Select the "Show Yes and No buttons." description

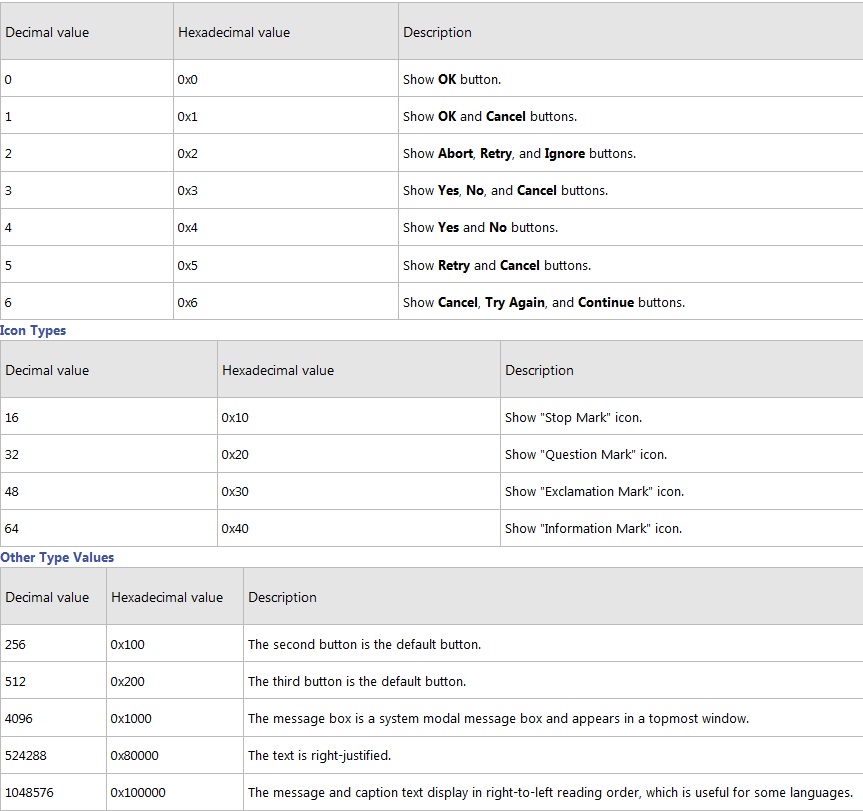(x=480, y=228)
